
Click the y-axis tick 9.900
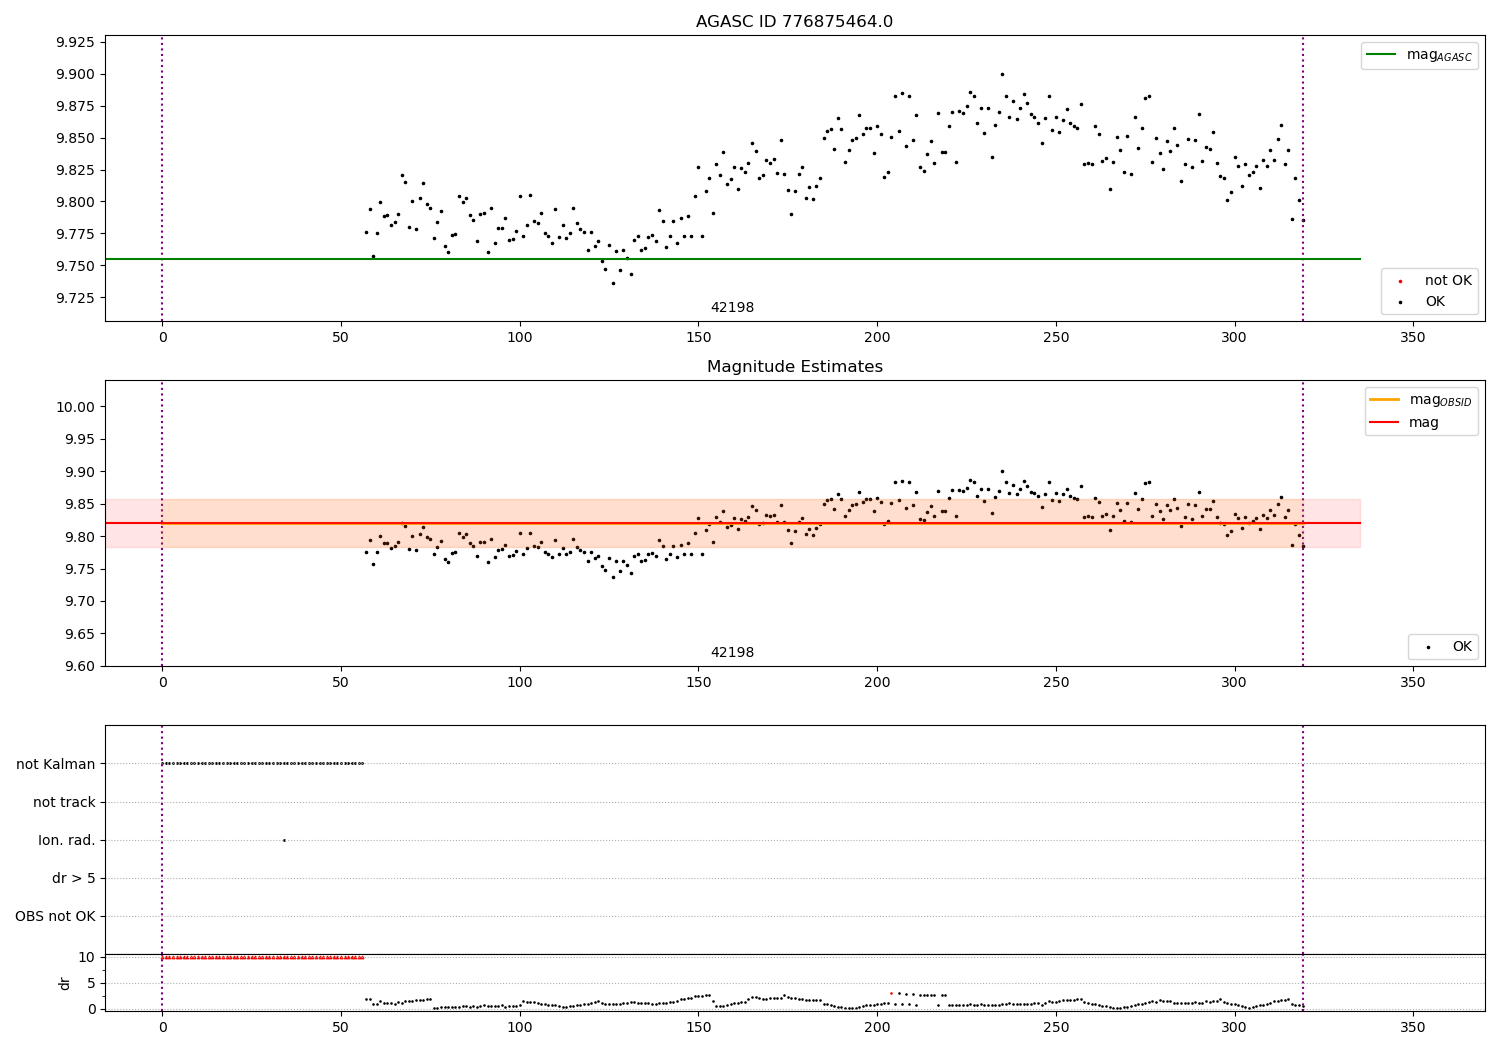(x=75, y=74)
